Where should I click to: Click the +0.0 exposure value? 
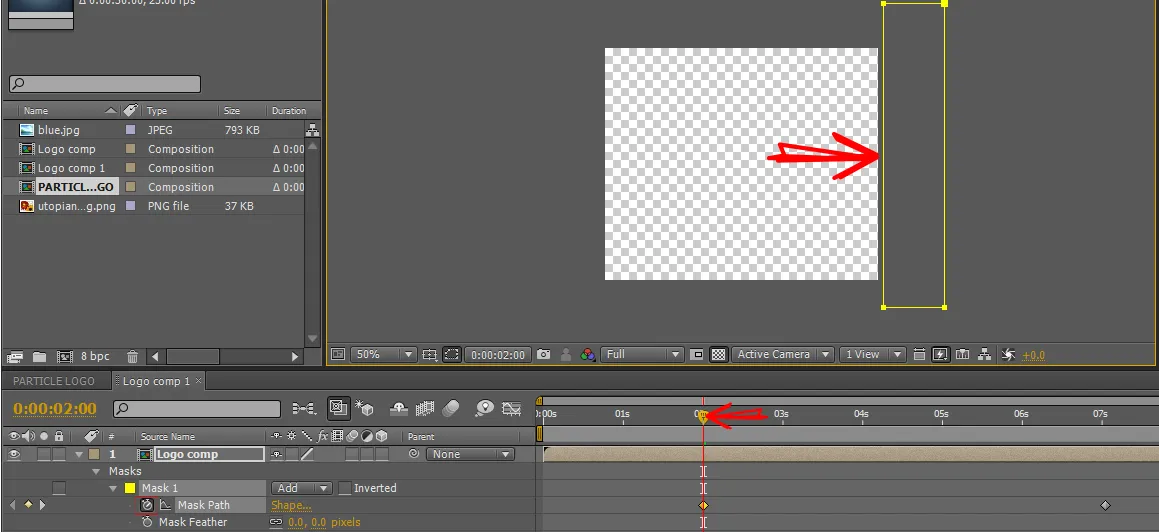coord(1033,355)
